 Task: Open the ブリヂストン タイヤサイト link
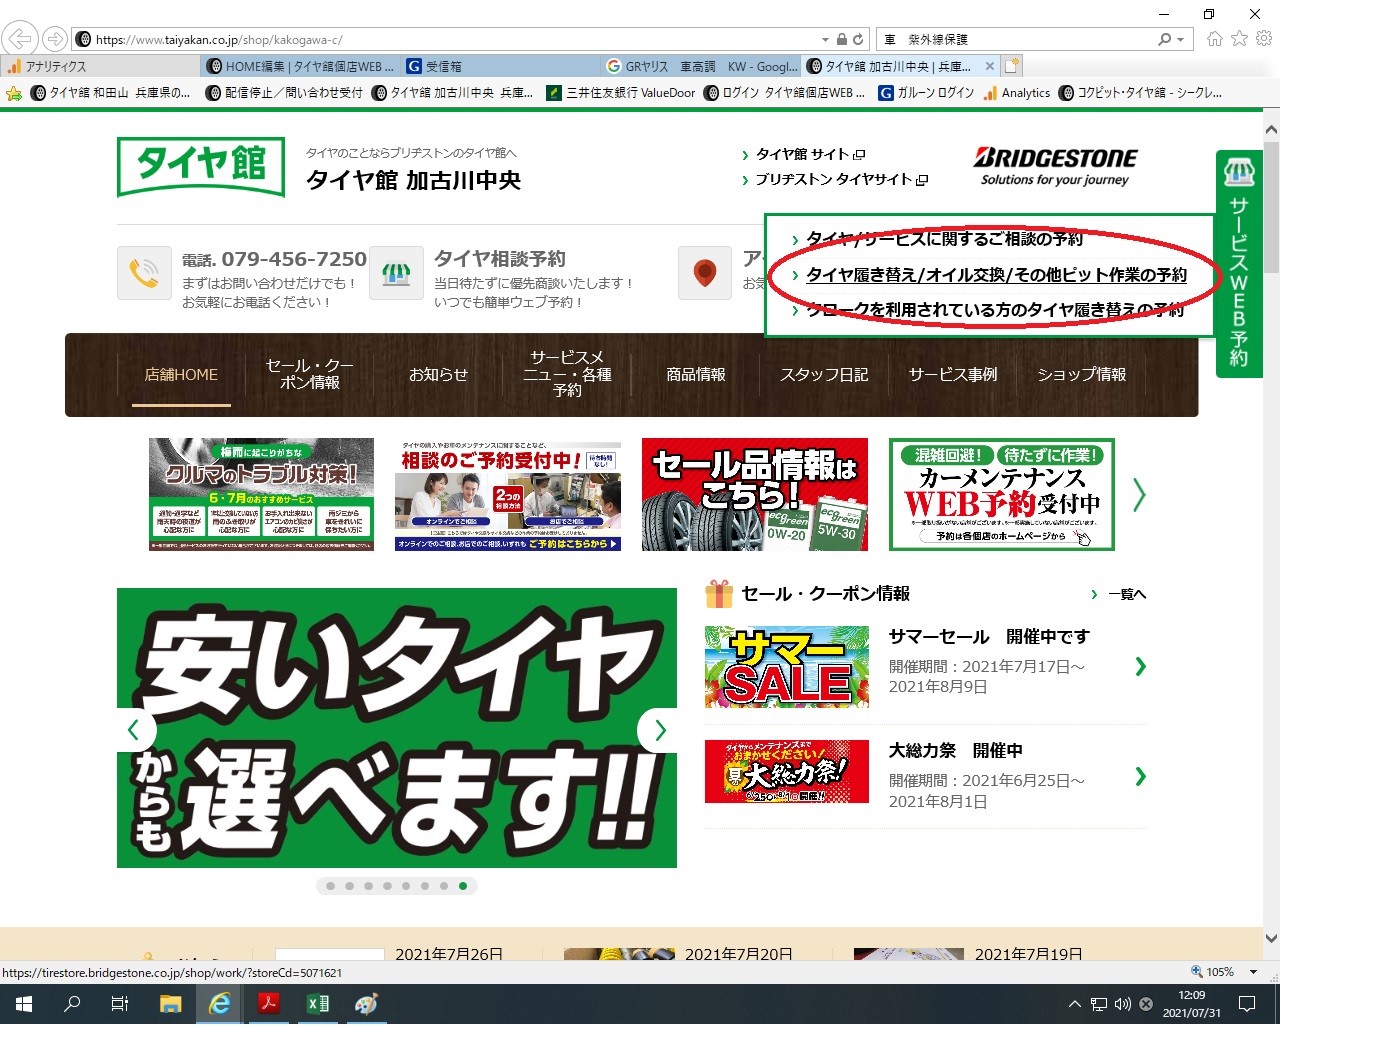coord(841,180)
